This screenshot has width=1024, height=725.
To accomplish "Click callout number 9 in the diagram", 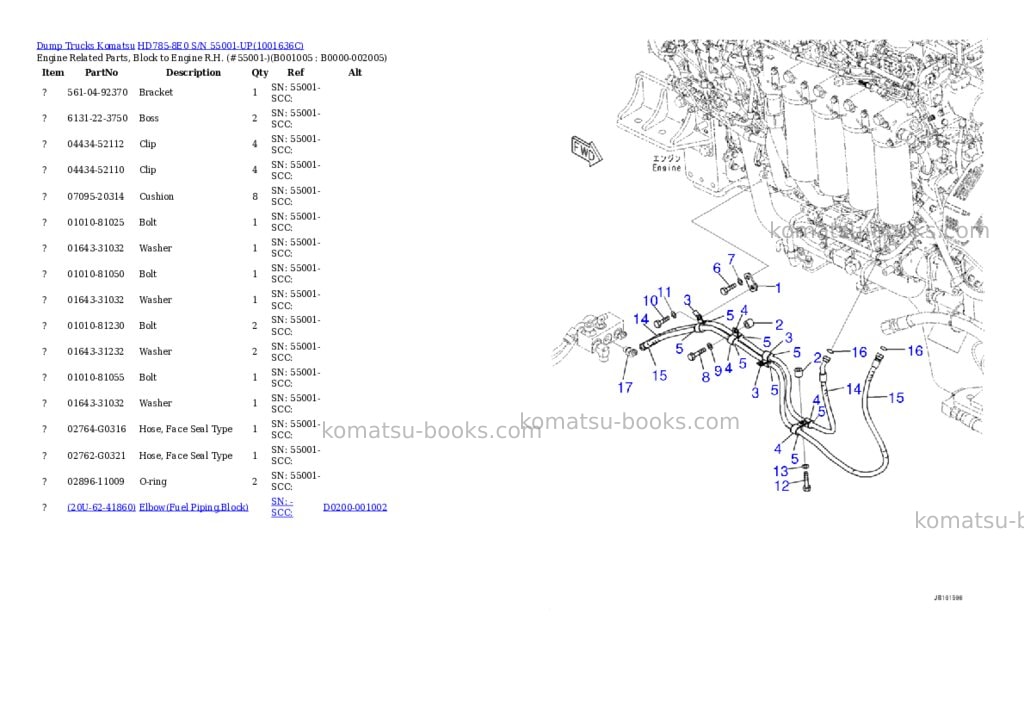I will coord(718,370).
